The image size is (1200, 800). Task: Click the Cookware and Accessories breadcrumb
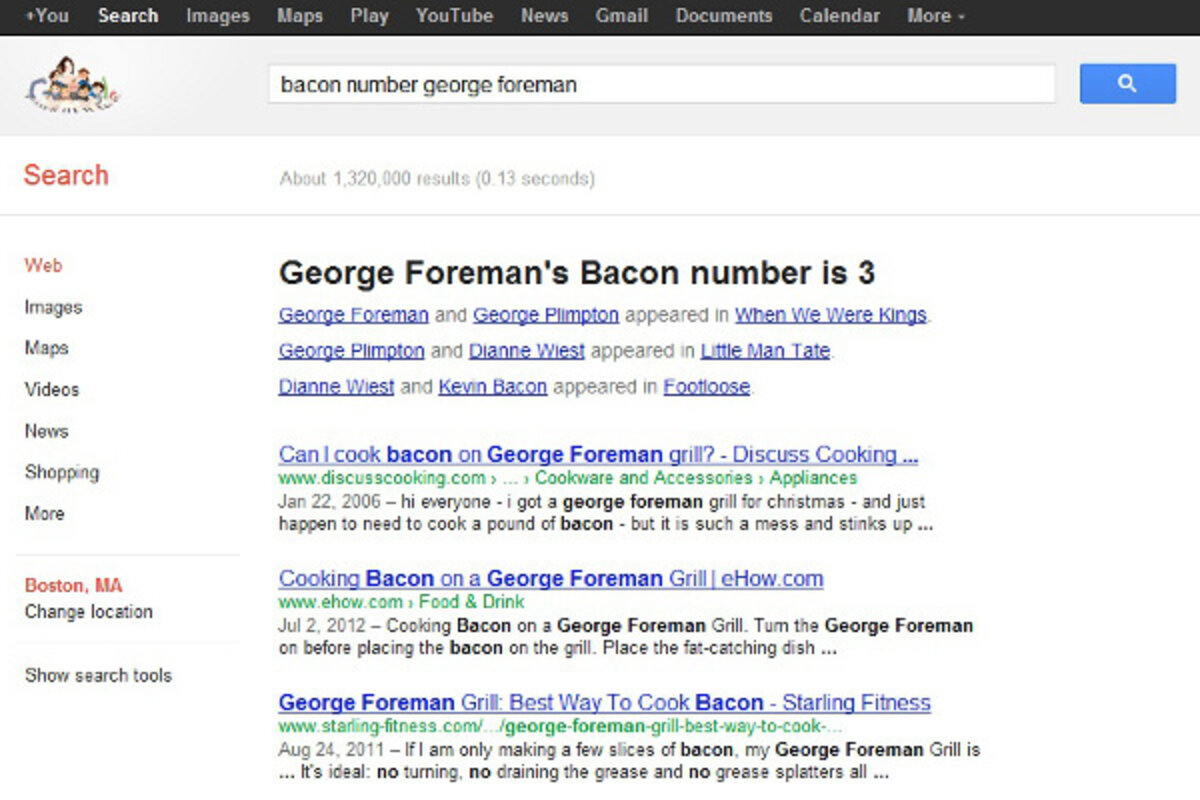[x=643, y=478]
